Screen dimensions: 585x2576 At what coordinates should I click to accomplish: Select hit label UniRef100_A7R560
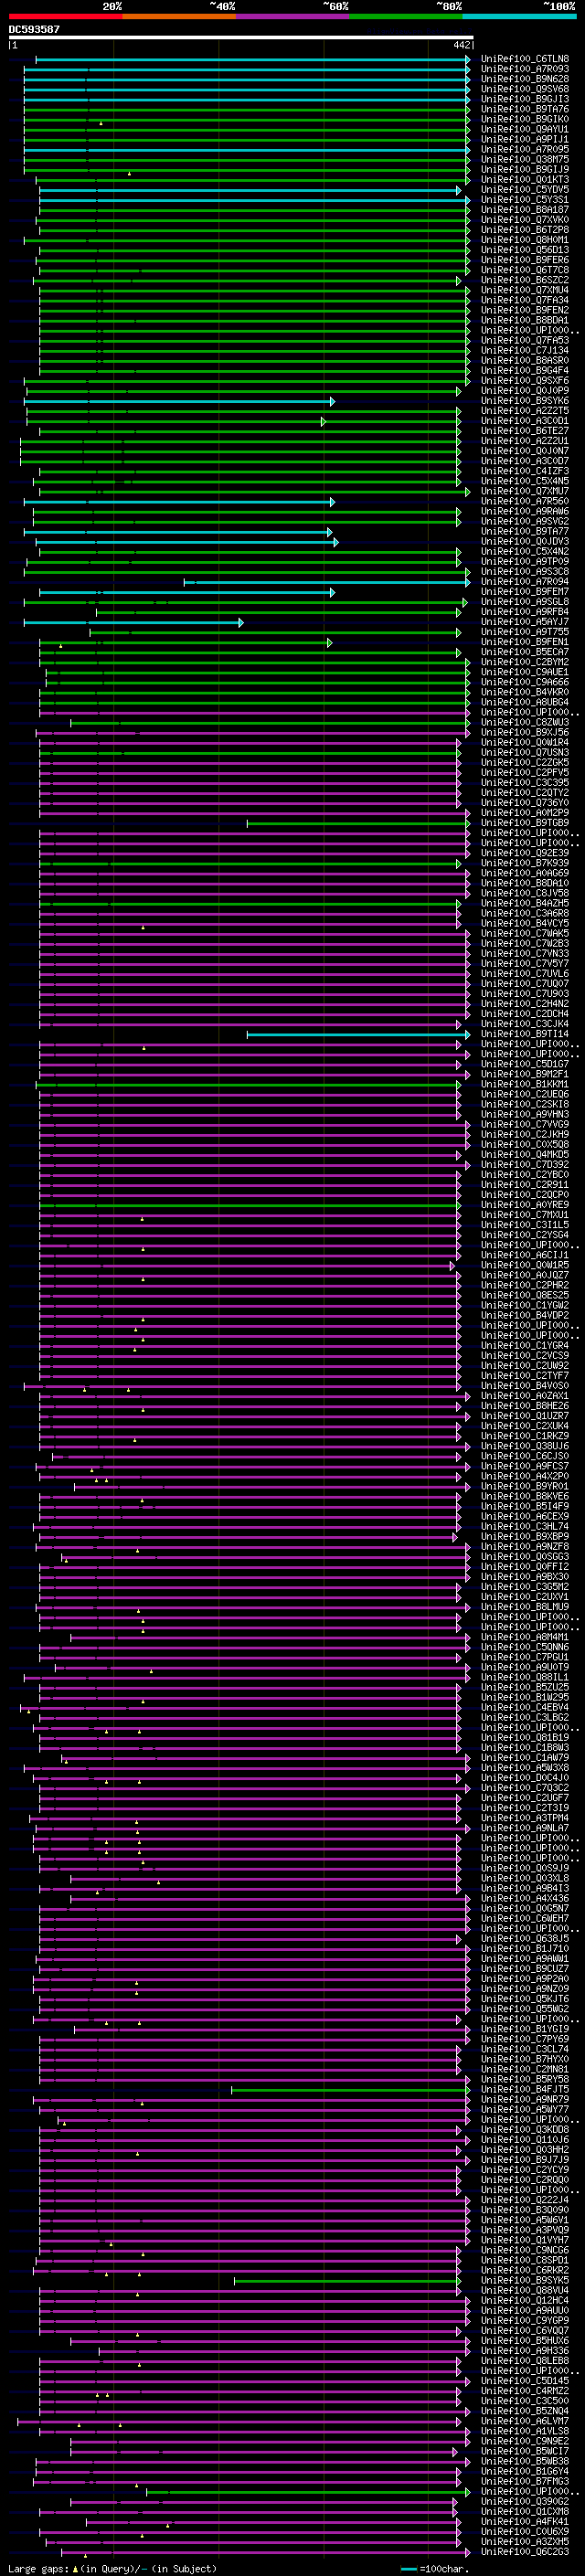click(x=525, y=502)
